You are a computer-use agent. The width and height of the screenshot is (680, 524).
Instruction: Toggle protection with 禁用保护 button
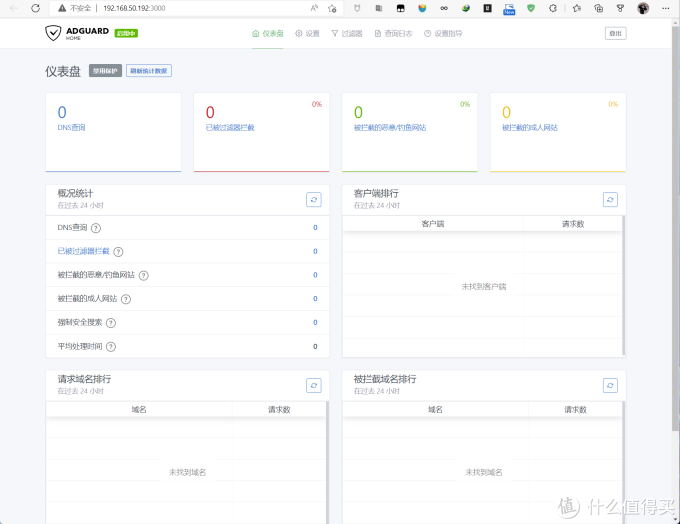(105, 71)
